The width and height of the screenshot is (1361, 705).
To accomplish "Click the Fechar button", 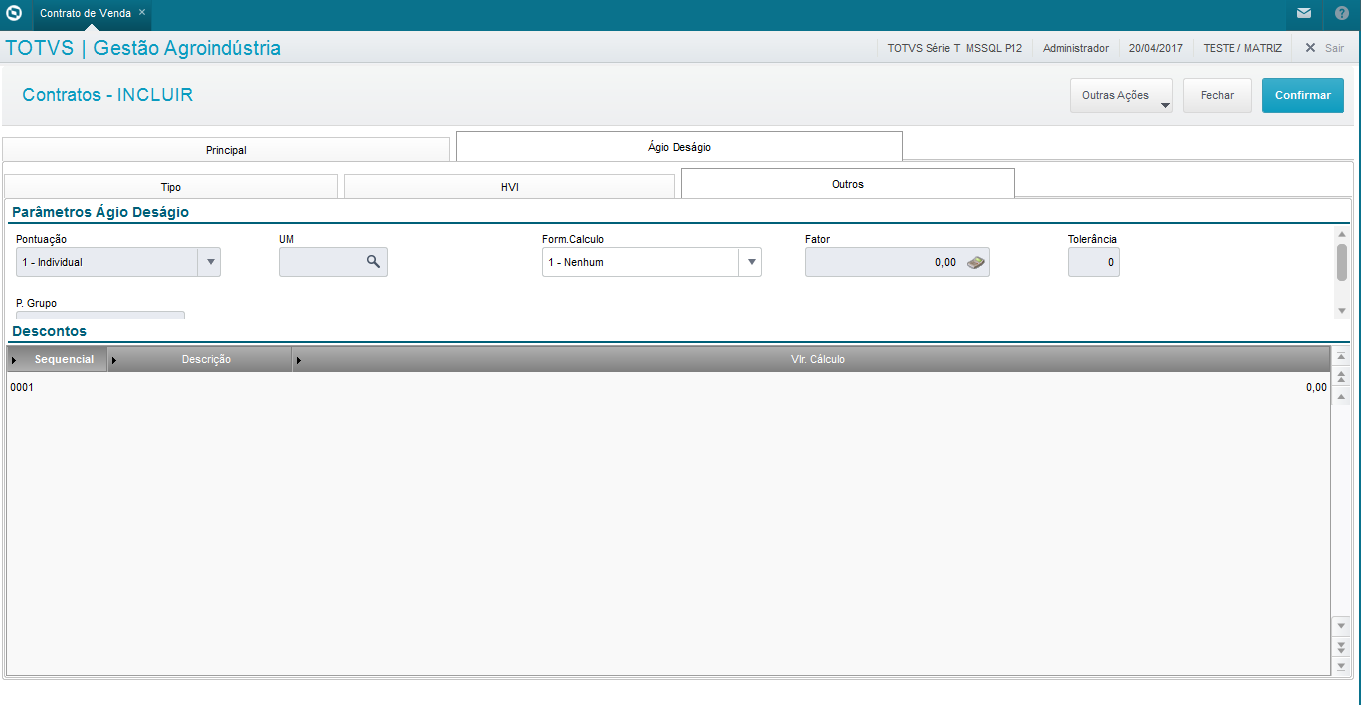I will point(1217,95).
